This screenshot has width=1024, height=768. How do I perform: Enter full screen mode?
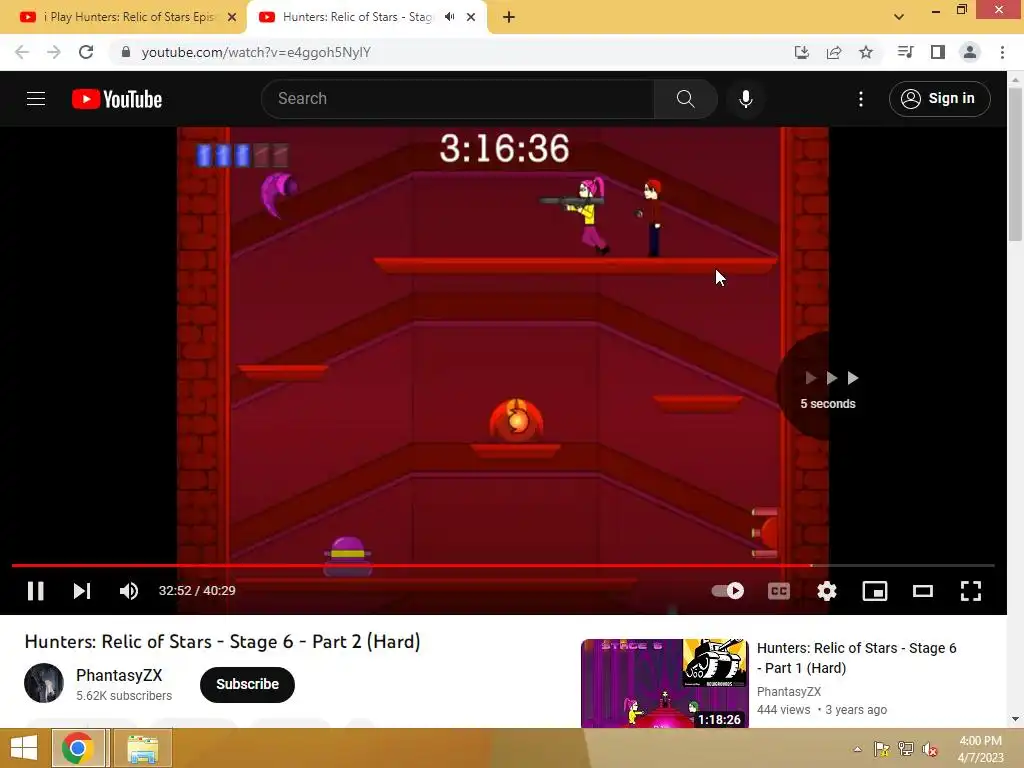(971, 591)
